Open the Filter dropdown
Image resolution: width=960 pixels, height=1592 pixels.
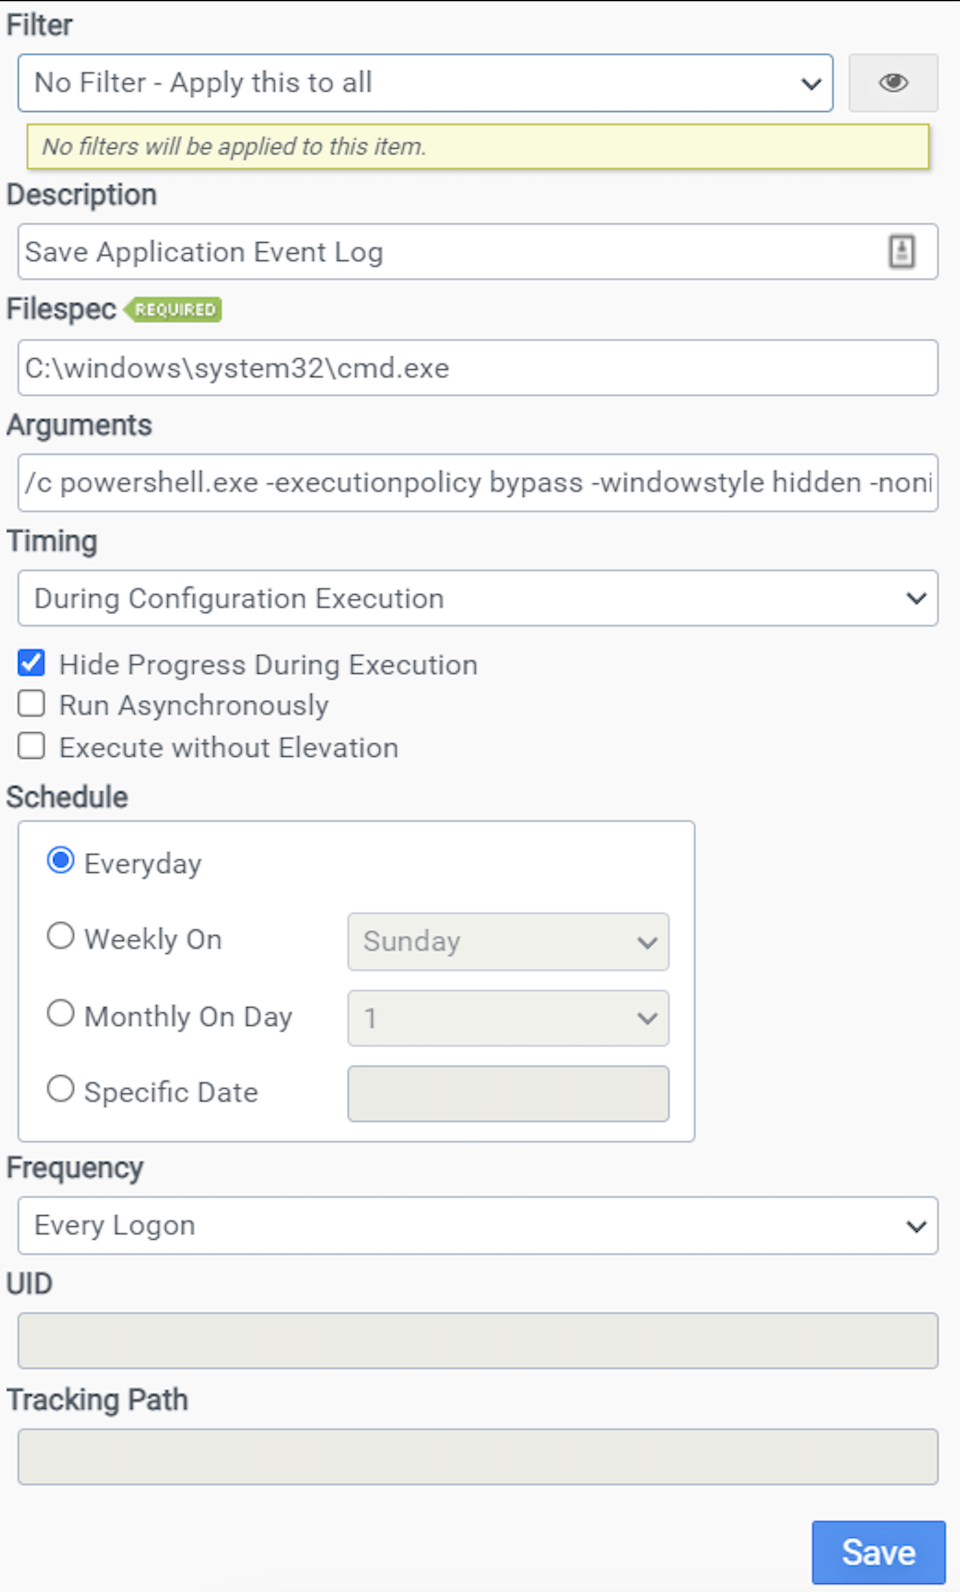[x=425, y=83]
